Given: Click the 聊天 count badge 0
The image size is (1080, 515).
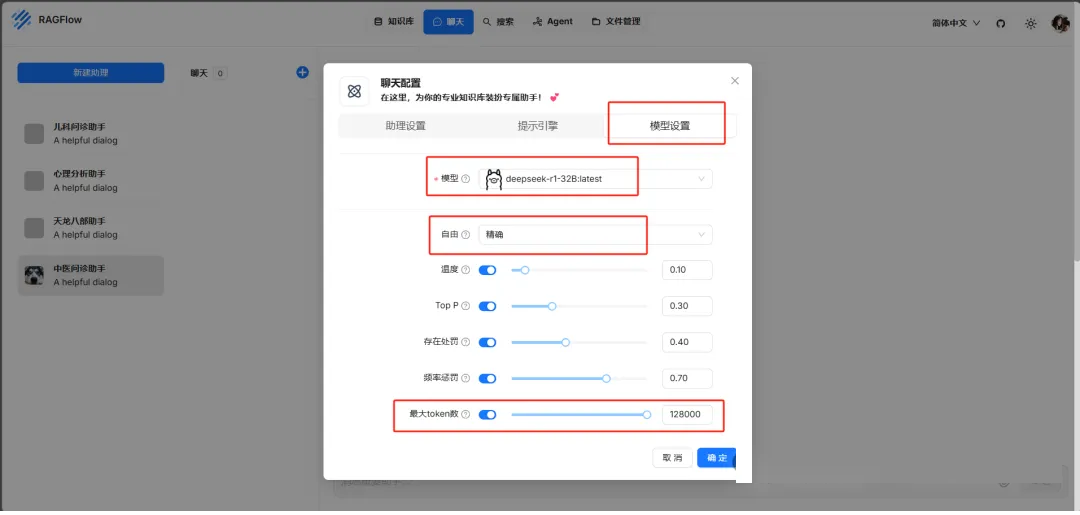Looking at the screenshot, I should pyautogui.click(x=220, y=73).
